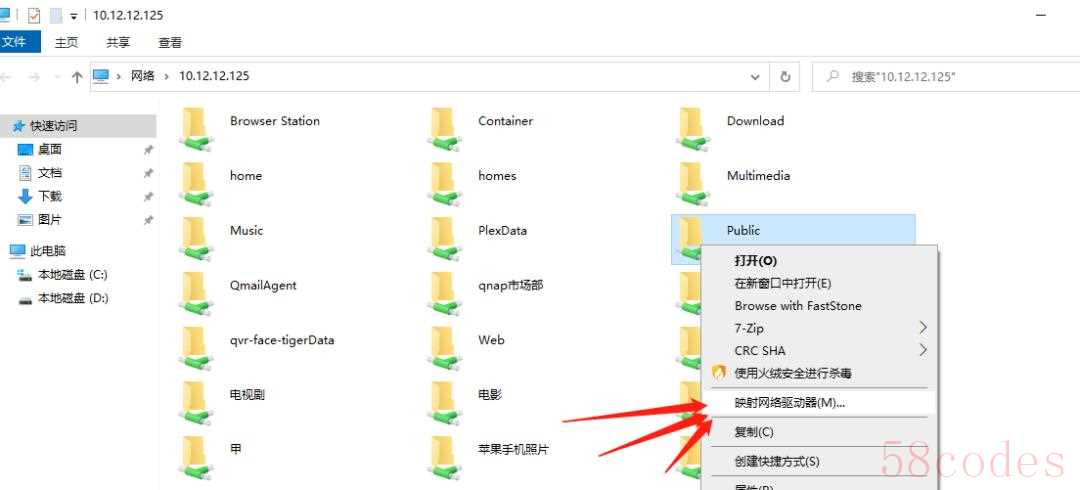Viewport: 1080px width, 490px height.
Task: Select the QmailAgent shared folder icon
Action: [196, 294]
